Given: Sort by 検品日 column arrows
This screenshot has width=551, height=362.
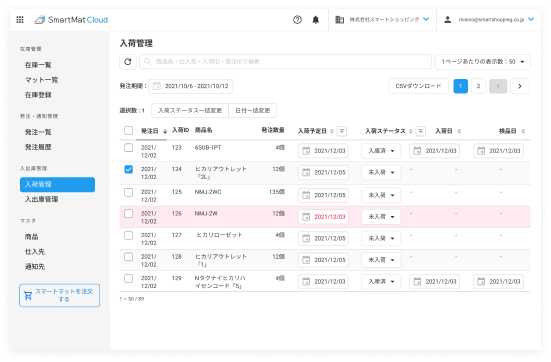Looking at the screenshot, I should [x=523, y=131].
